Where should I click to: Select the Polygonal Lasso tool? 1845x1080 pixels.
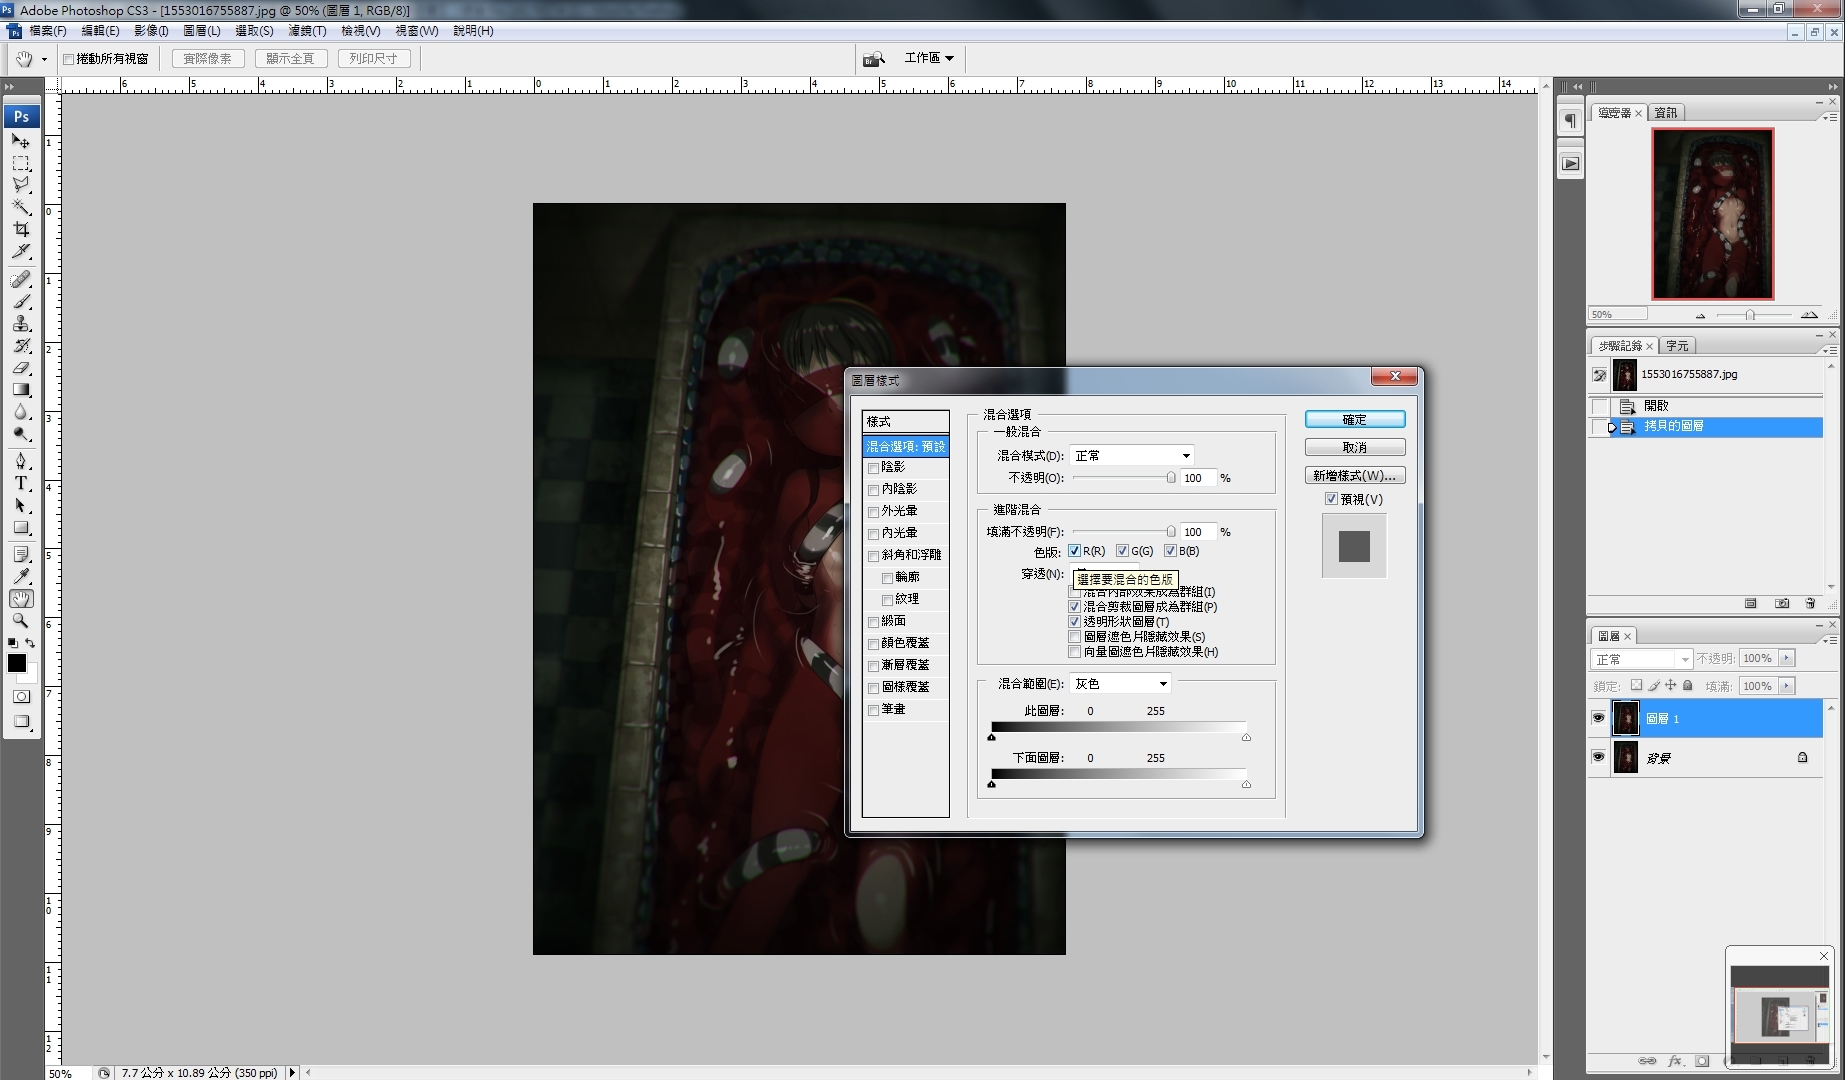pos(21,185)
